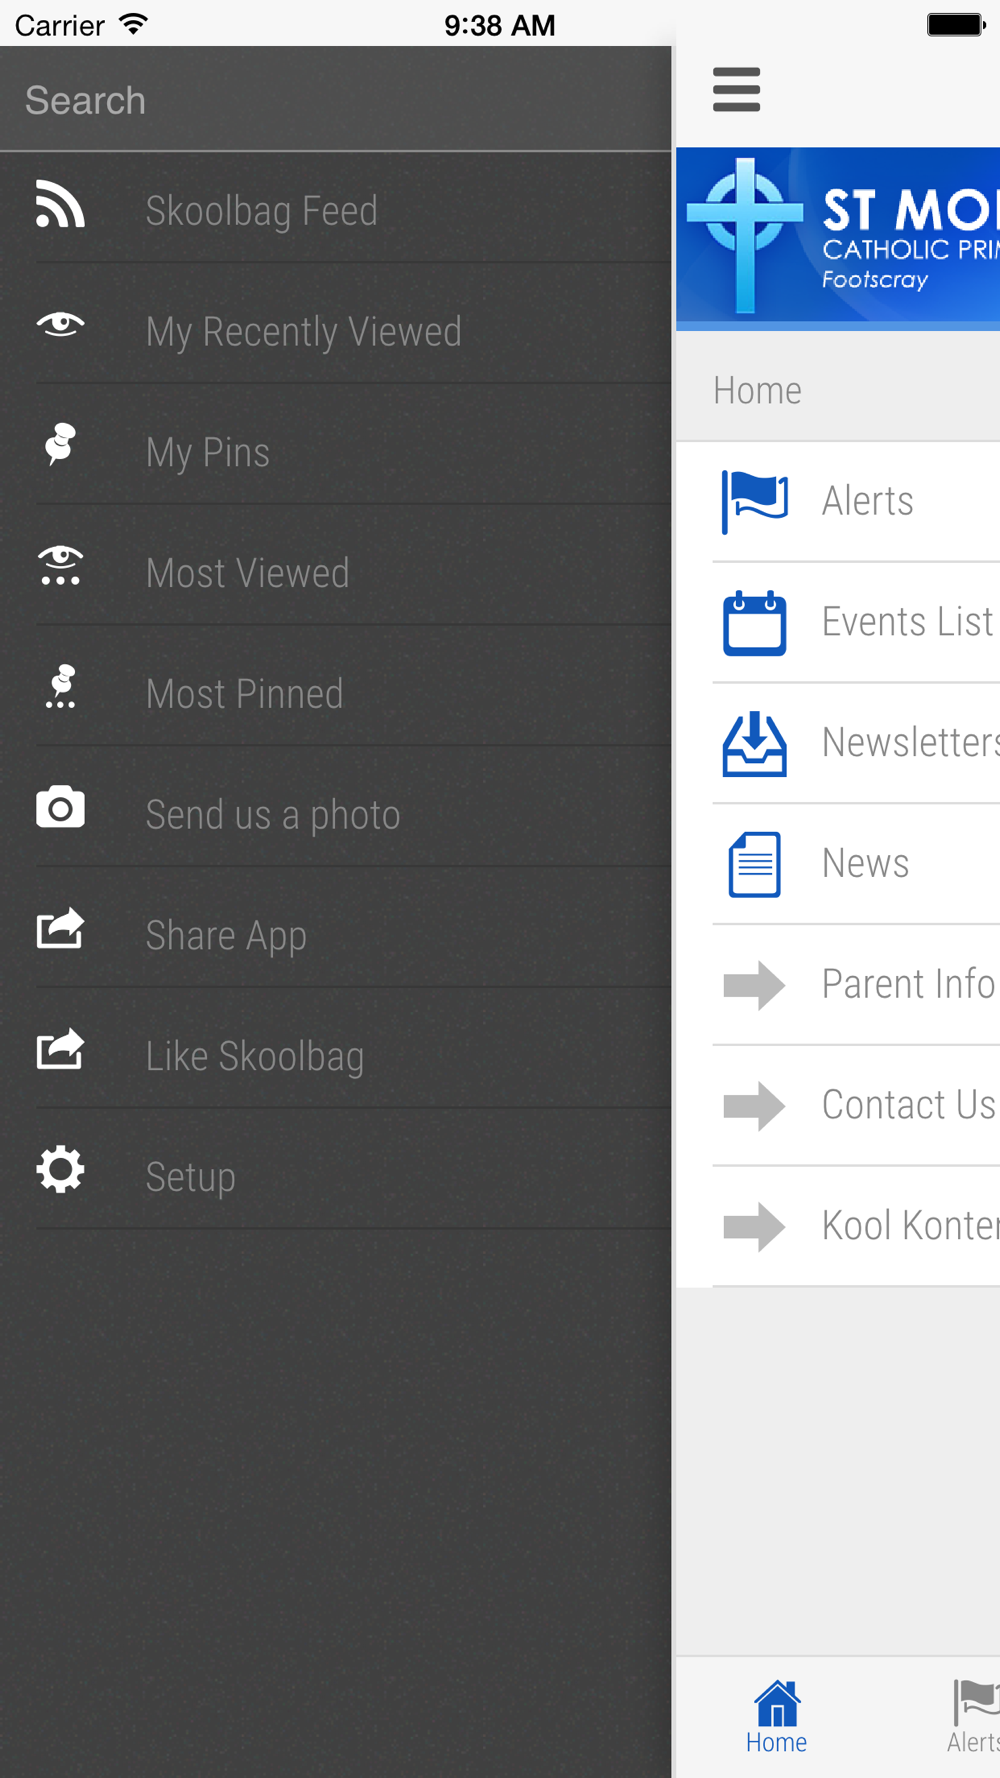Expand the Parent Info section arrow
Viewport: 1000px width, 1778px height.
(754, 985)
